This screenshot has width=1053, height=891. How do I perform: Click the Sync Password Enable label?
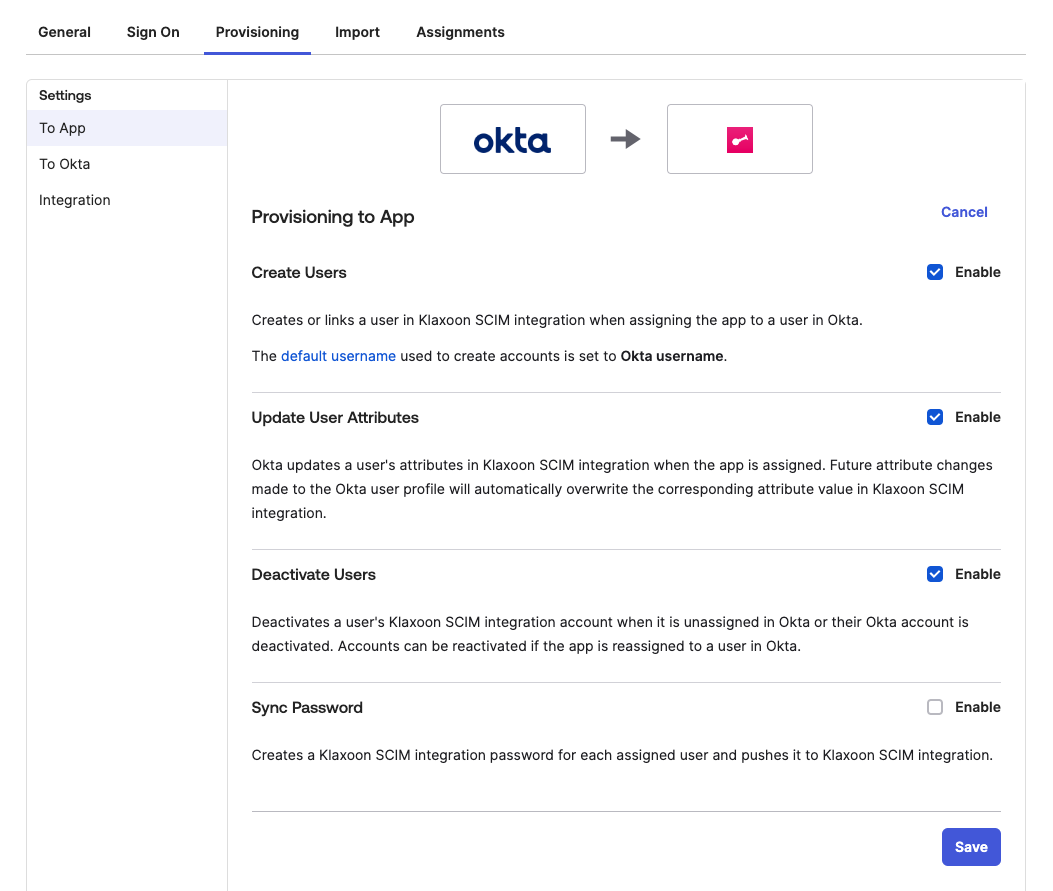[x=977, y=707]
